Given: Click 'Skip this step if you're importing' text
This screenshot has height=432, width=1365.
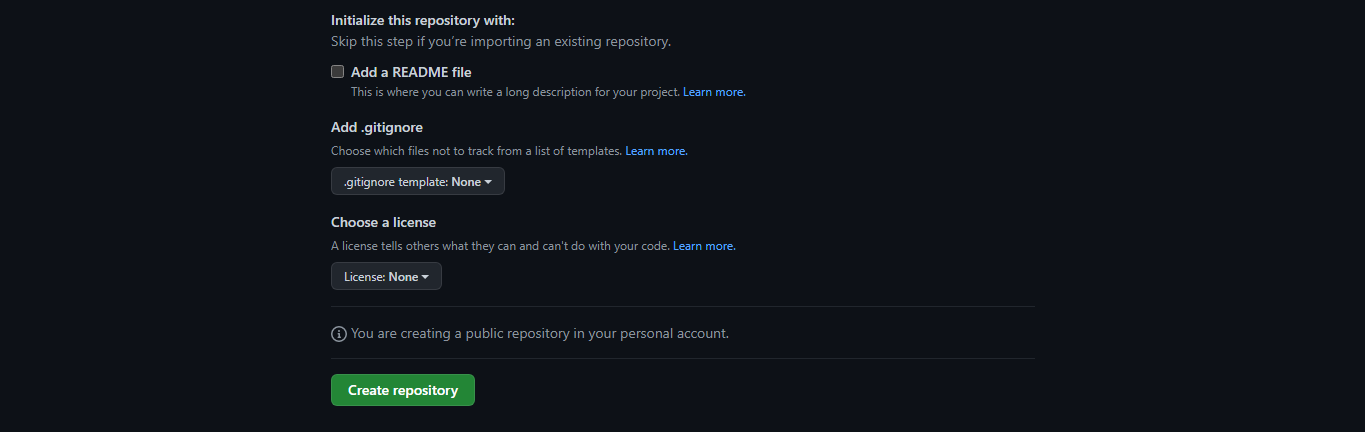Looking at the screenshot, I should pos(501,42).
